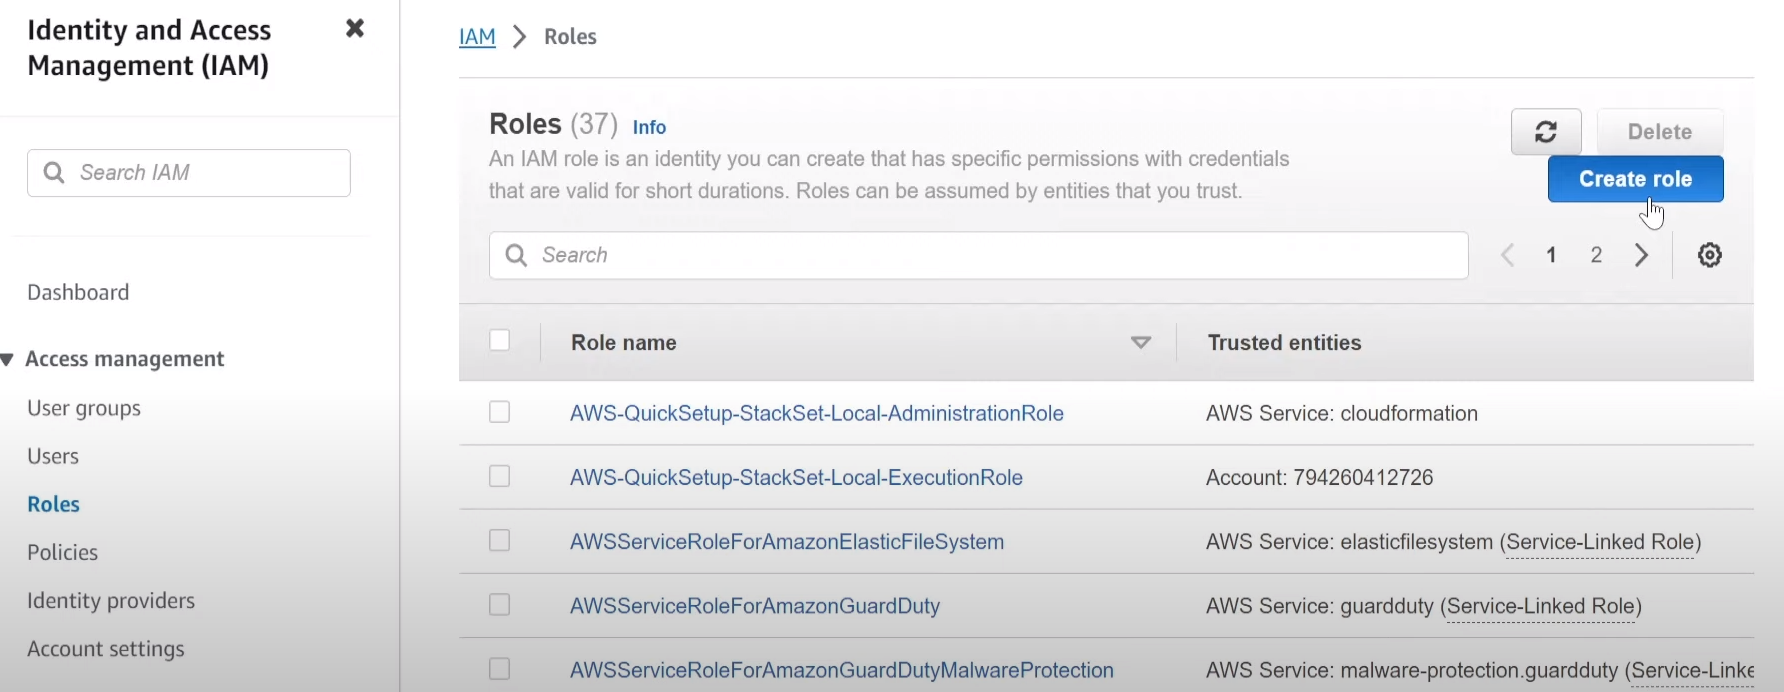
Task: Click the previous page arrow
Action: (1508, 255)
